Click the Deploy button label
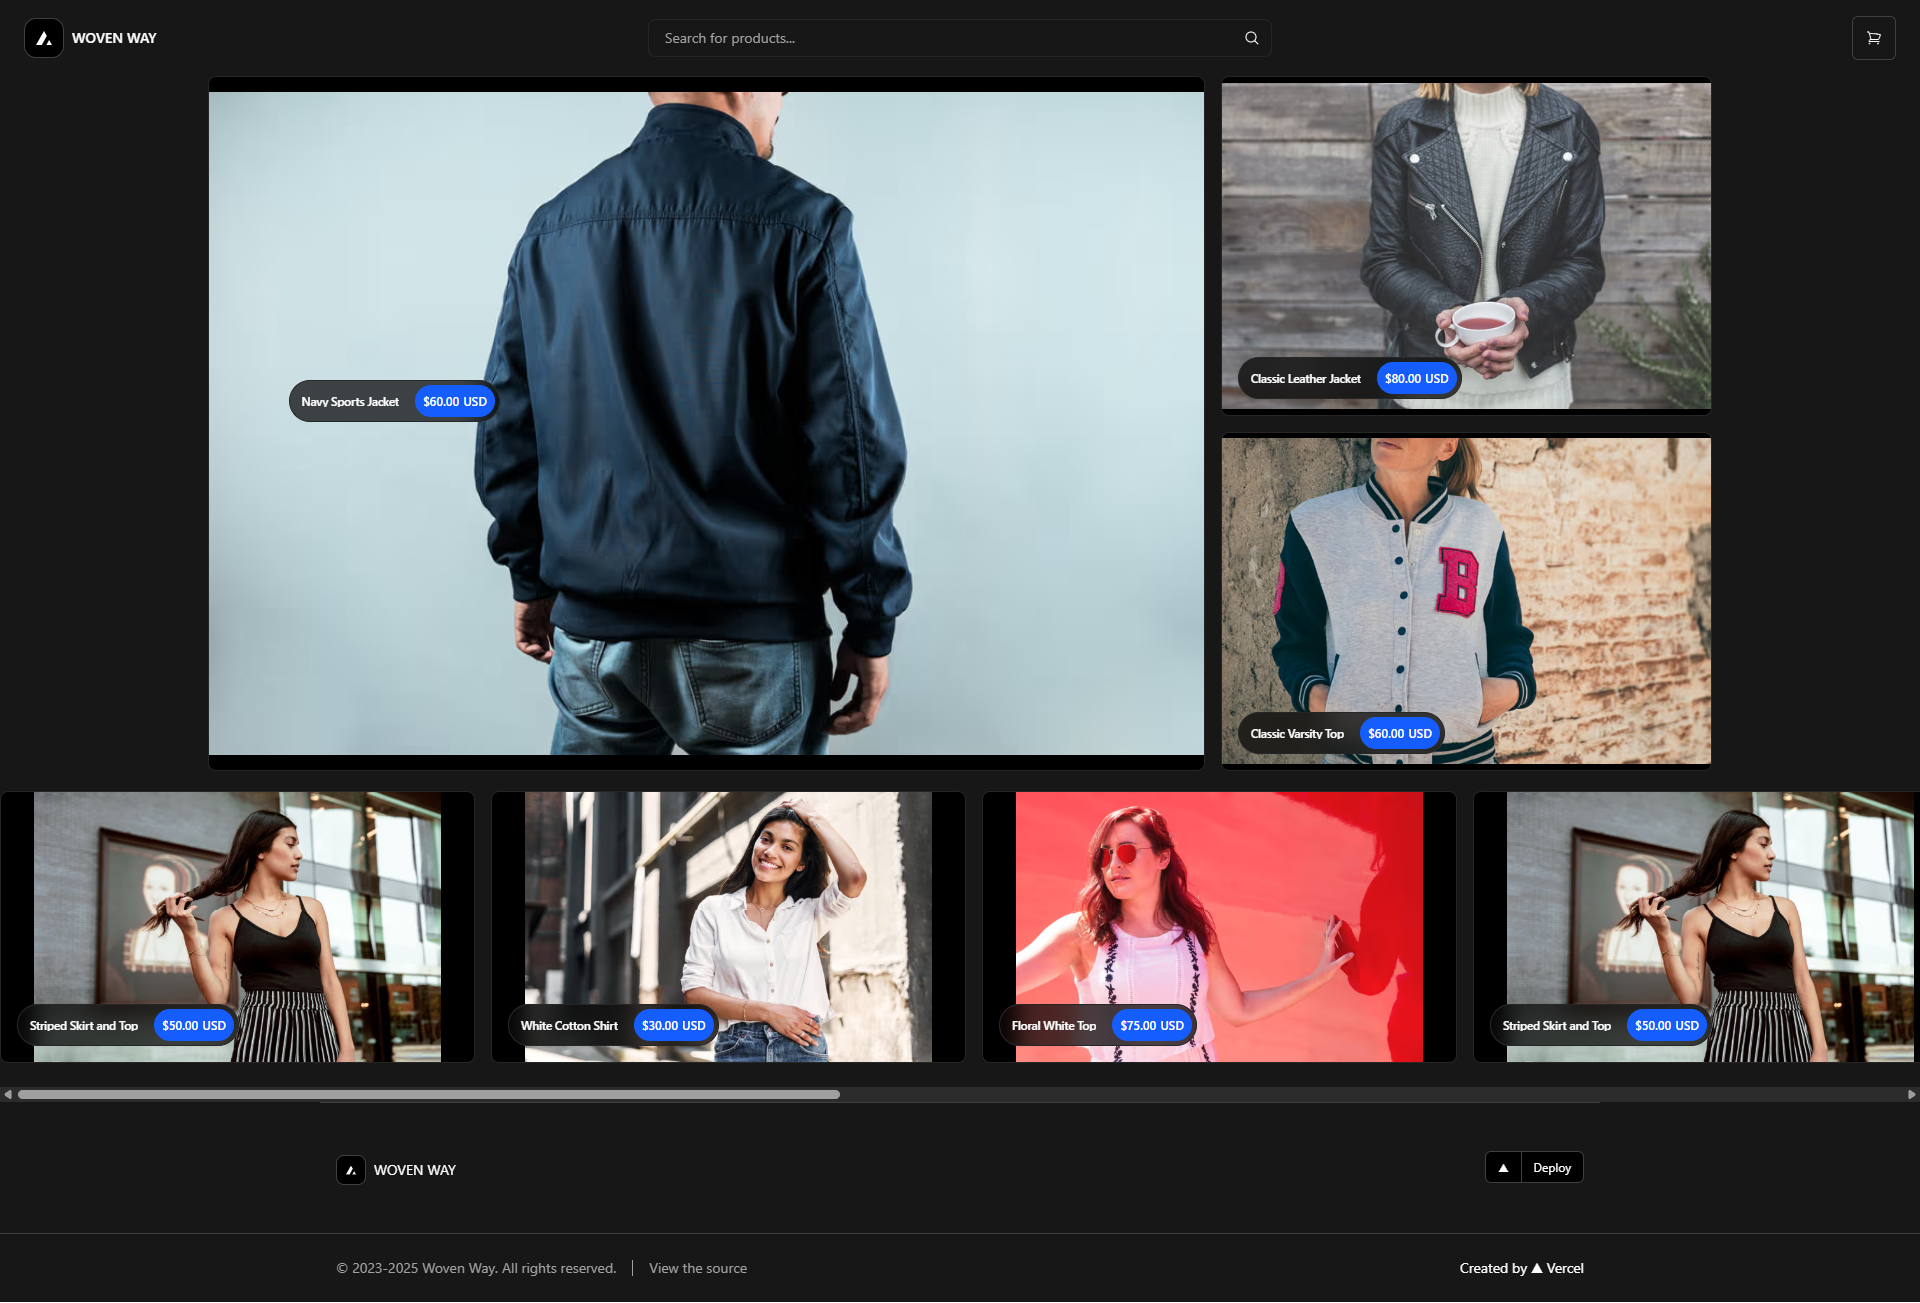Viewport: 1920px width, 1303px height. pos(1552,1168)
